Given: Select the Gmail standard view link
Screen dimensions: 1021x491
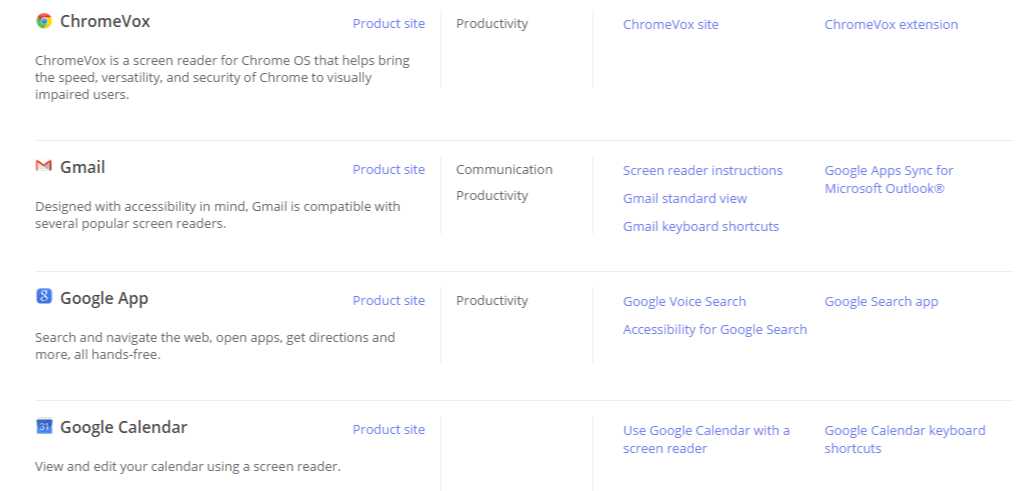Looking at the screenshot, I should coord(684,199).
